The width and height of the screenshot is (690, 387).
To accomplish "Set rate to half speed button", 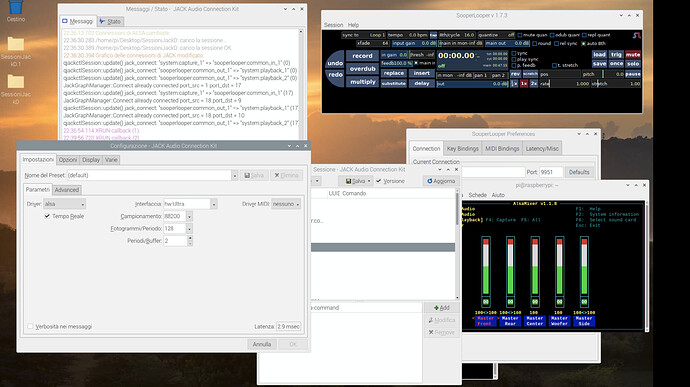I will click(514, 83).
